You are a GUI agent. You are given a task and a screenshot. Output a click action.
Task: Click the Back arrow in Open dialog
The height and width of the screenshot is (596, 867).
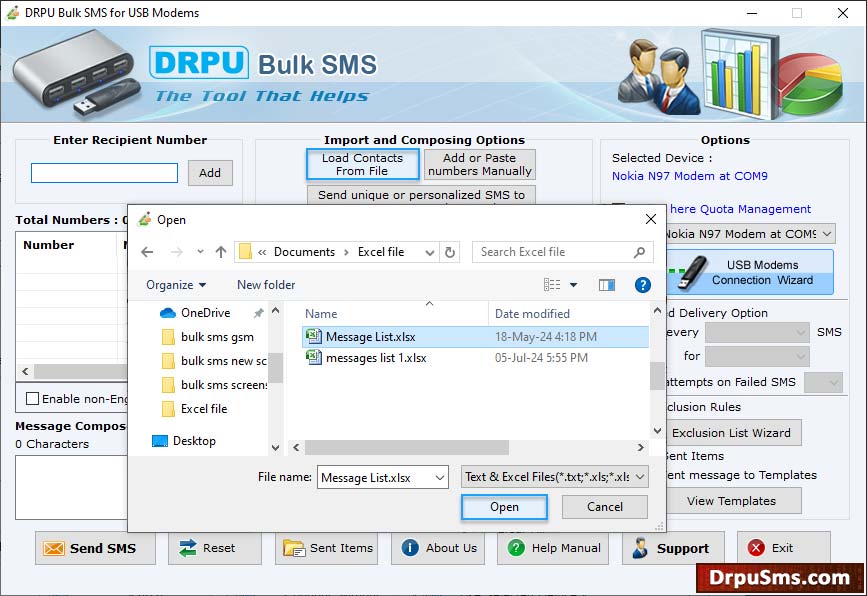147,252
